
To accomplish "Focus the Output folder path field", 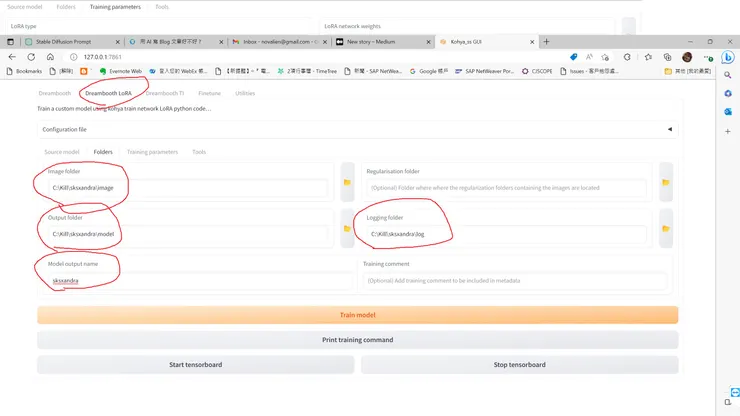I will tap(188, 234).
